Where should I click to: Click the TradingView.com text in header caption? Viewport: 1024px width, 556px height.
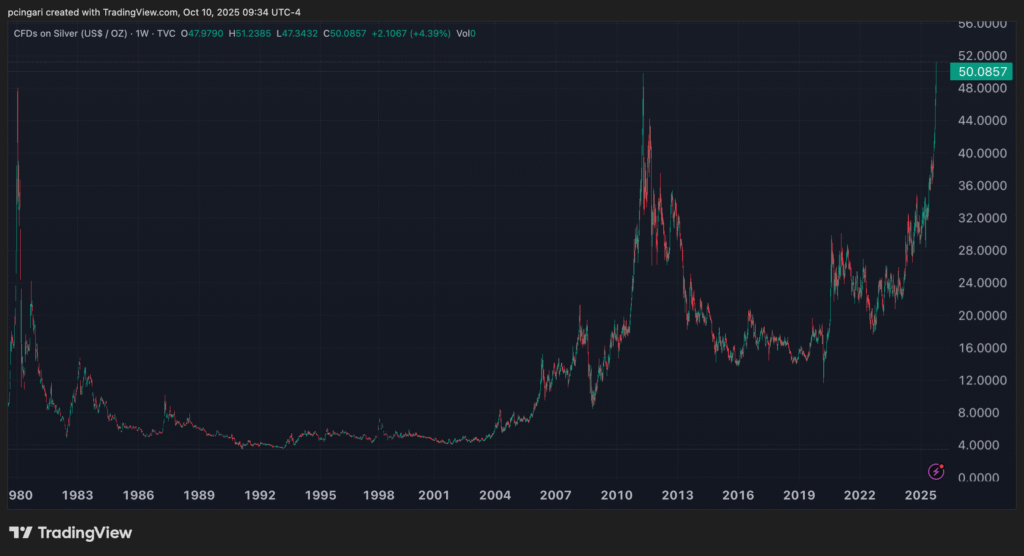pos(148,11)
